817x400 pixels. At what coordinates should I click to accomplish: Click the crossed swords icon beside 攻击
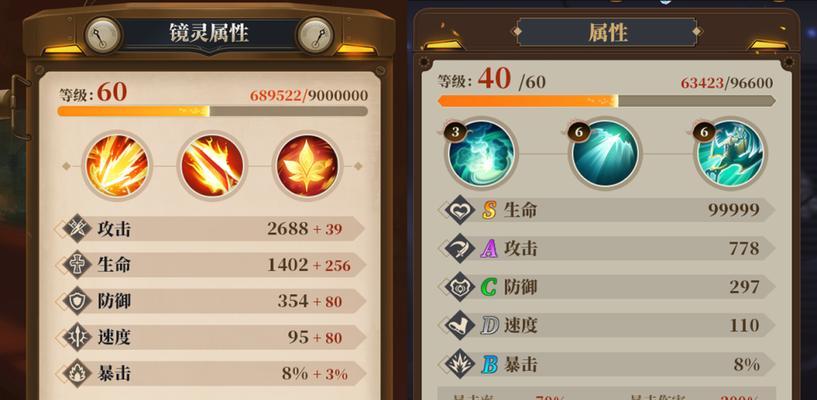(77, 228)
